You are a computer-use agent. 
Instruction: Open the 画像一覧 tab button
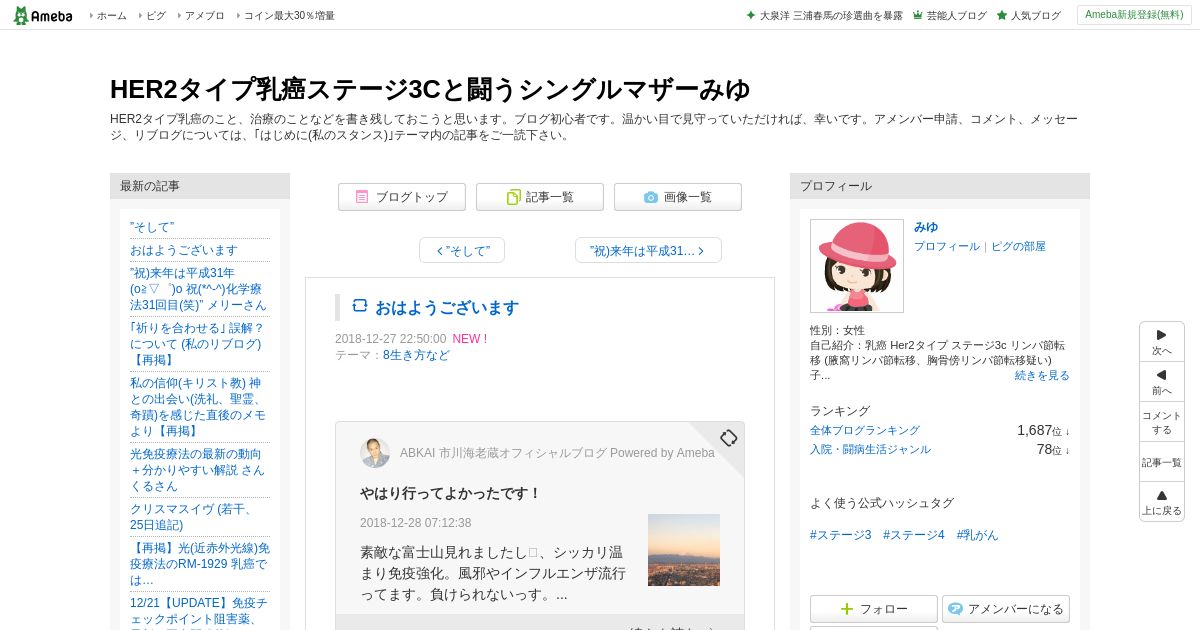coord(678,197)
